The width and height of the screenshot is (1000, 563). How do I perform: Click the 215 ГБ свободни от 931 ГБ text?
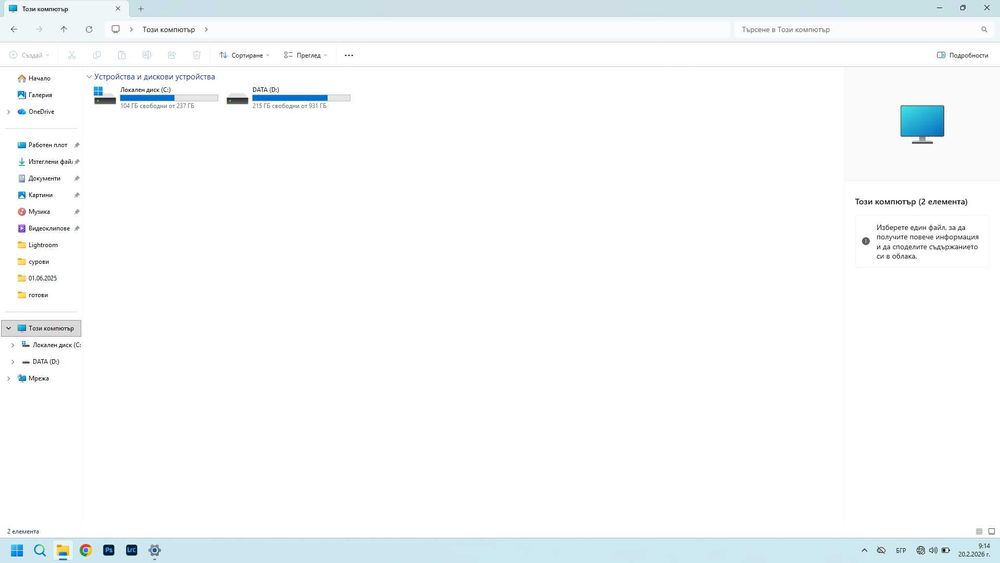pos(289,106)
